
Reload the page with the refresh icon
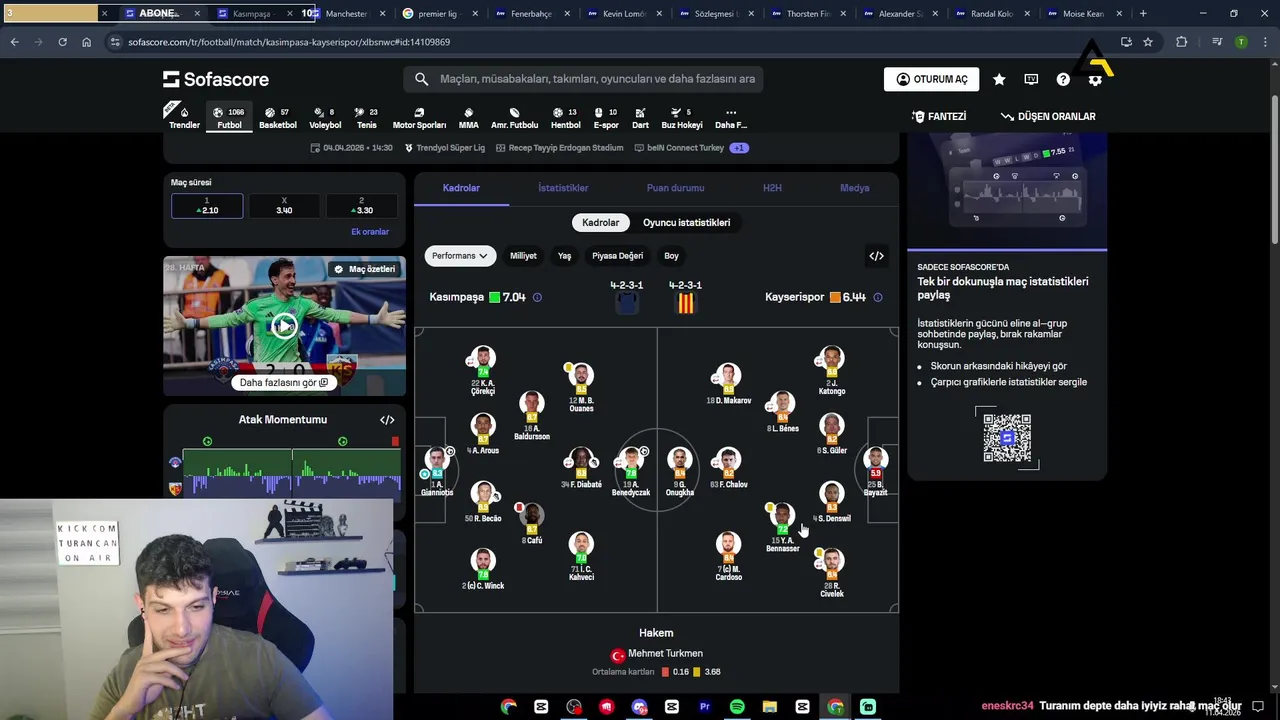[x=62, y=42]
